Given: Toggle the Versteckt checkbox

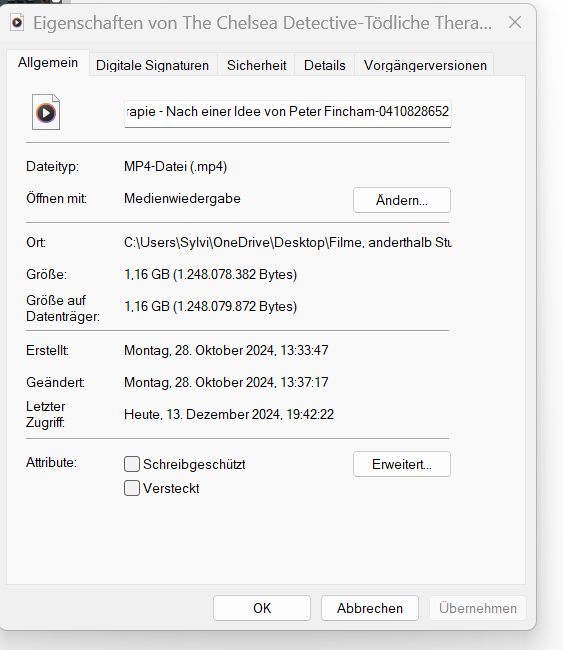Looking at the screenshot, I should (132, 488).
